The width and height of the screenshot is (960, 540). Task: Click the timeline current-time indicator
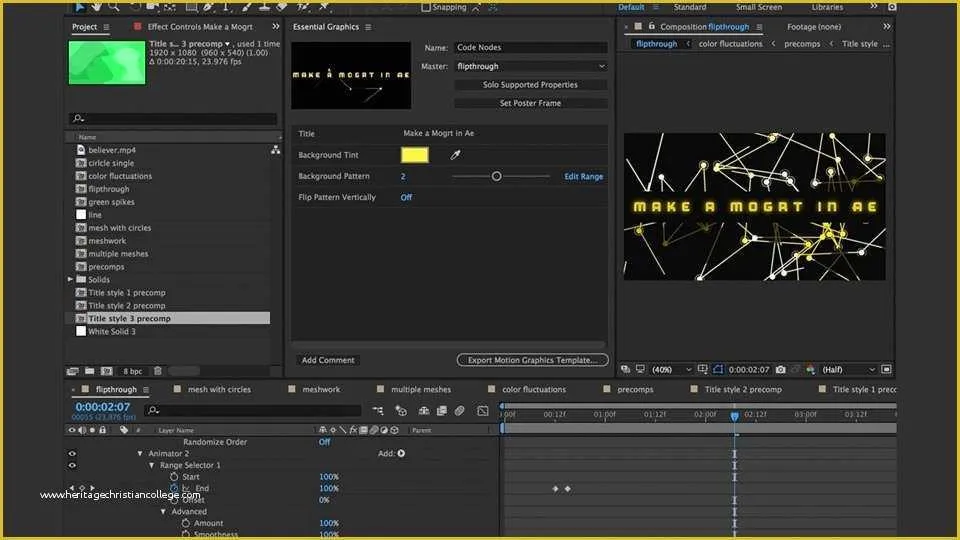click(x=735, y=416)
